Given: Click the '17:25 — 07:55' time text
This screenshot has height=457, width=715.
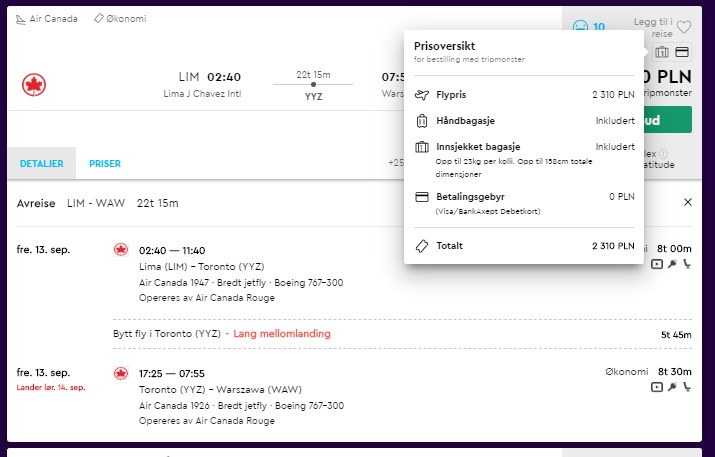Looking at the screenshot, I should (172, 374).
